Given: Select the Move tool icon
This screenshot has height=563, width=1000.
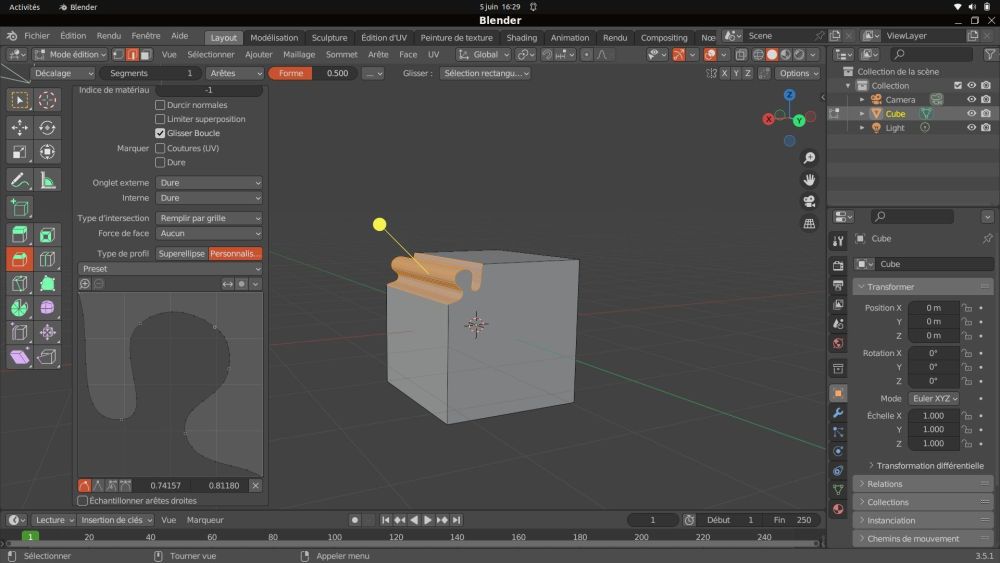Looking at the screenshot, I should [20, 127].
